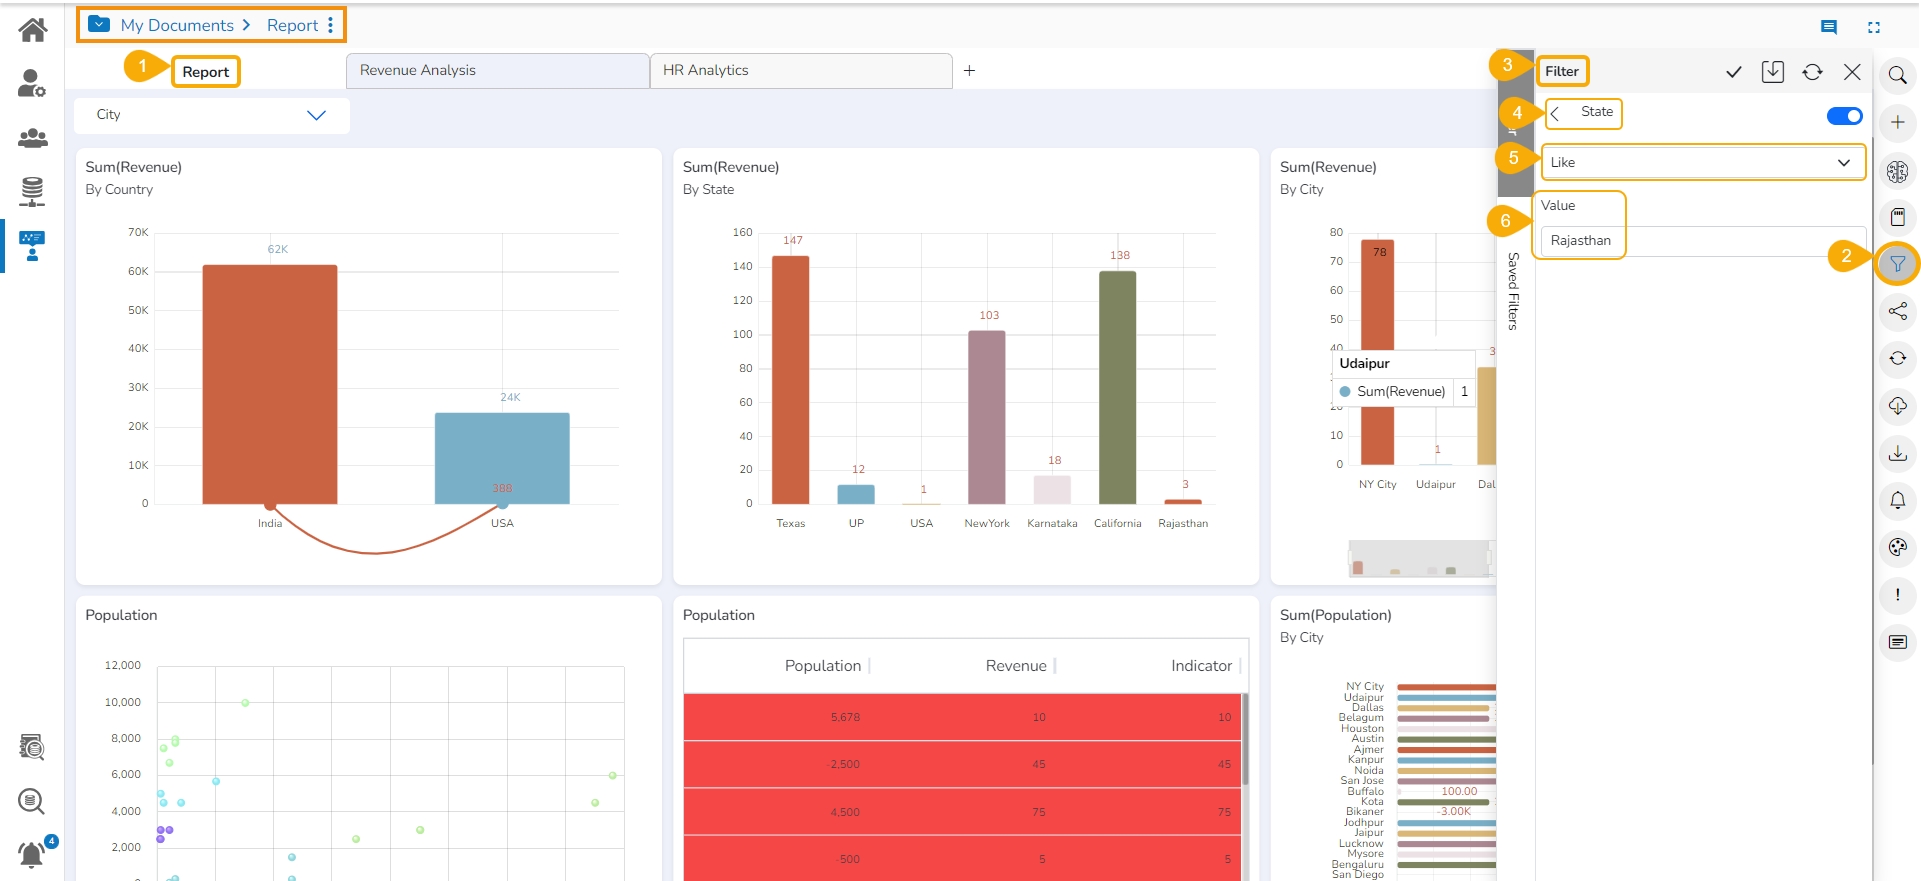Click the range slider below City chart
Screen dimensions: 1921x881
(1420, 559)
